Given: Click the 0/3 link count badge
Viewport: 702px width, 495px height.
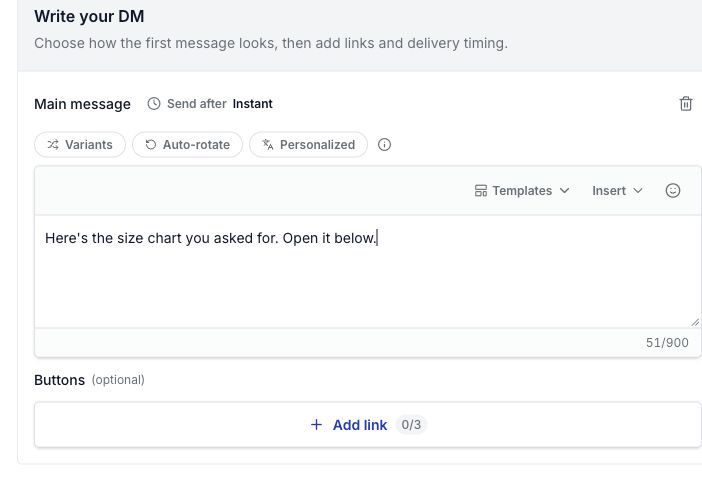Looking at the screenshot, I should coord(411,424).
